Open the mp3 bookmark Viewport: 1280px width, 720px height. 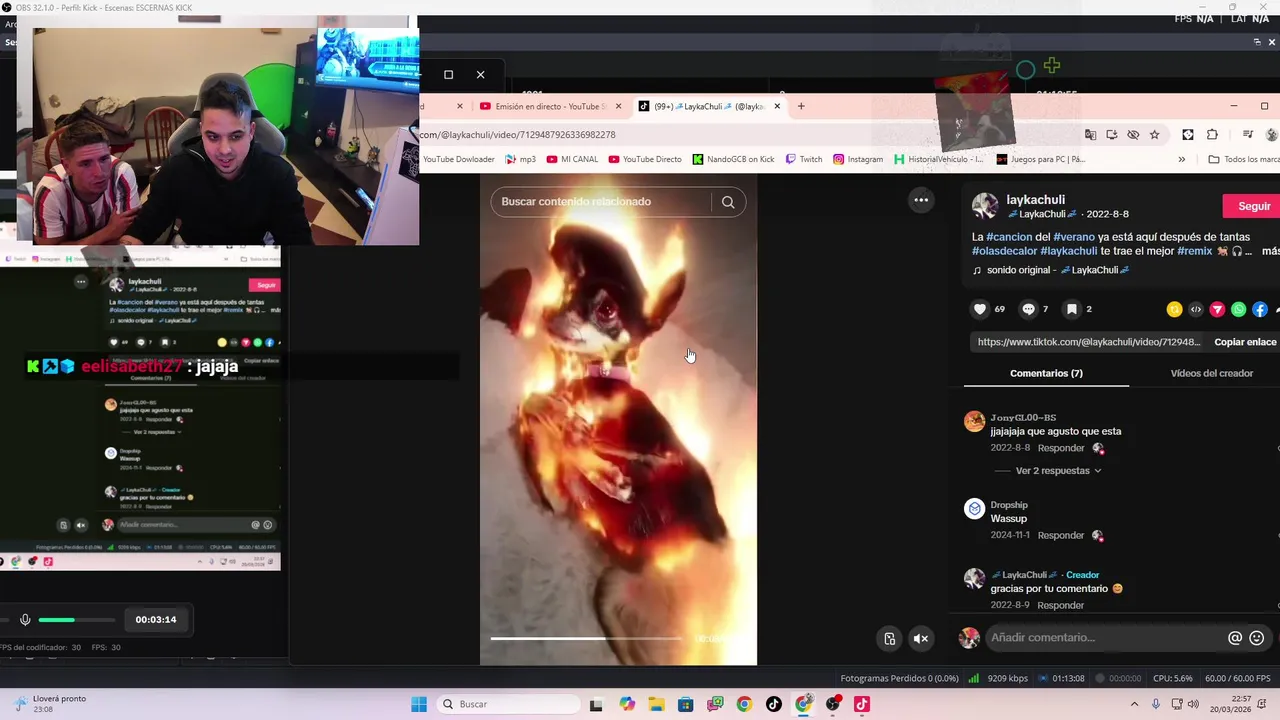[x=520, y=159]
